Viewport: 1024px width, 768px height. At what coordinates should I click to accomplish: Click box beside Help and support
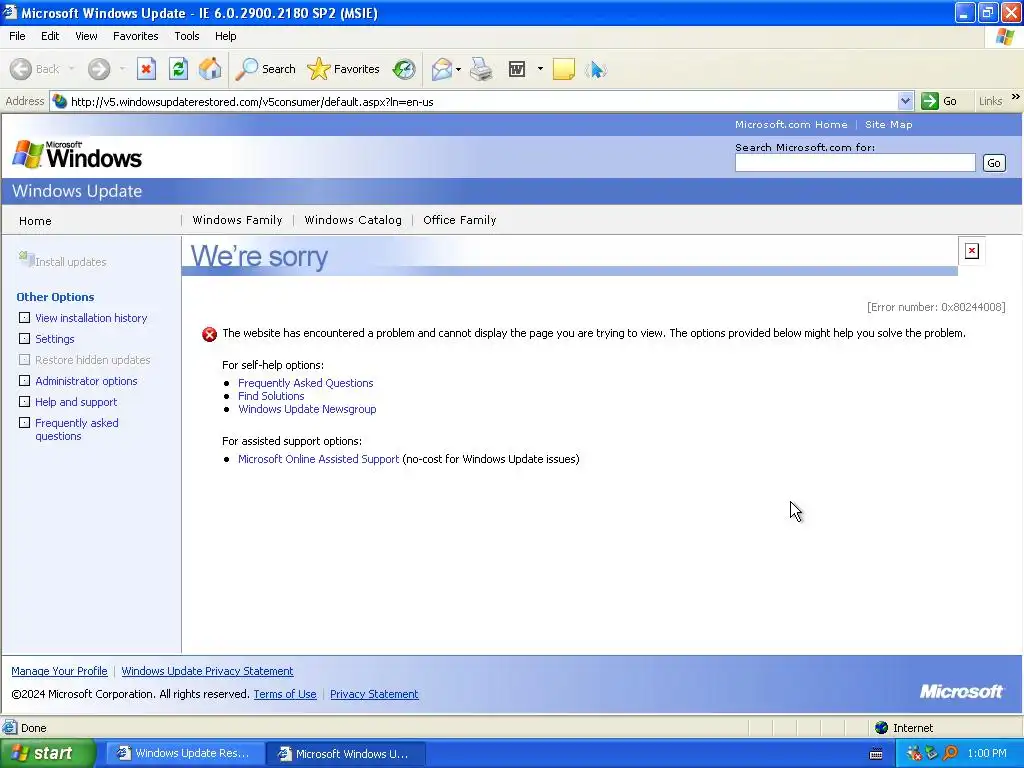[x=24, y=402]
